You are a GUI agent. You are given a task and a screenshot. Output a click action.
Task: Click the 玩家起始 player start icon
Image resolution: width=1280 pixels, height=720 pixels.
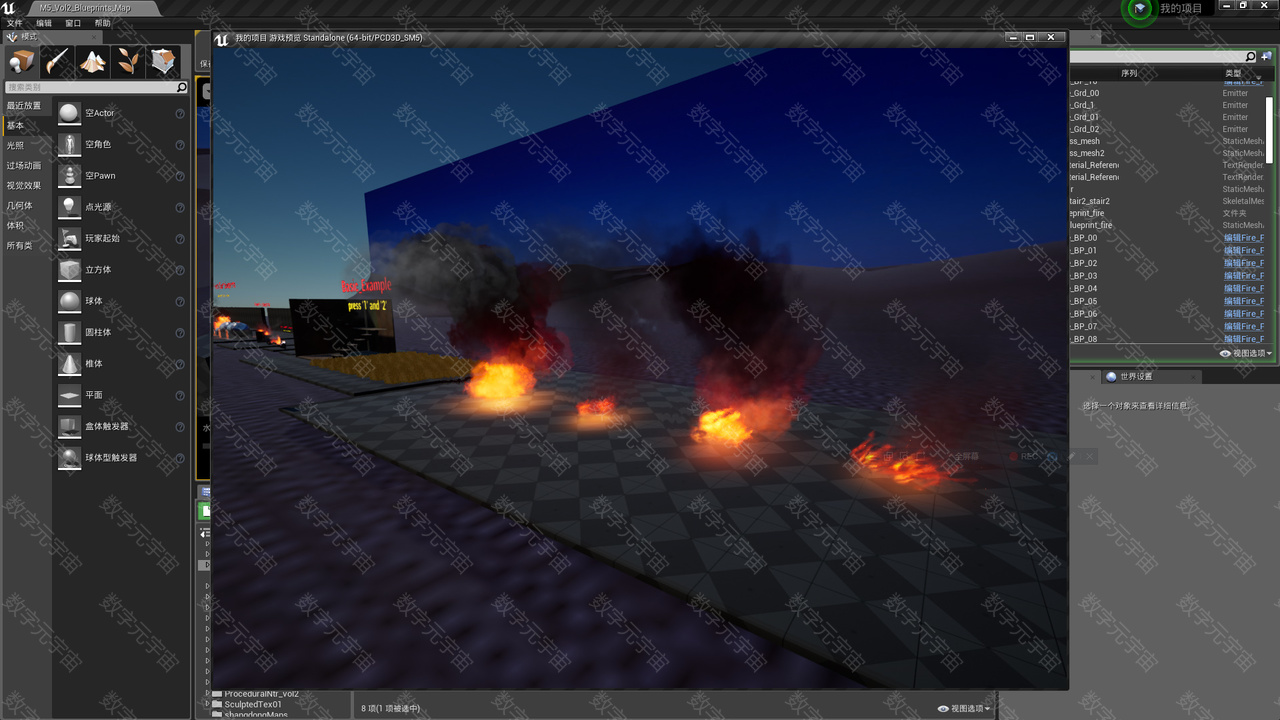pos(69,238)
